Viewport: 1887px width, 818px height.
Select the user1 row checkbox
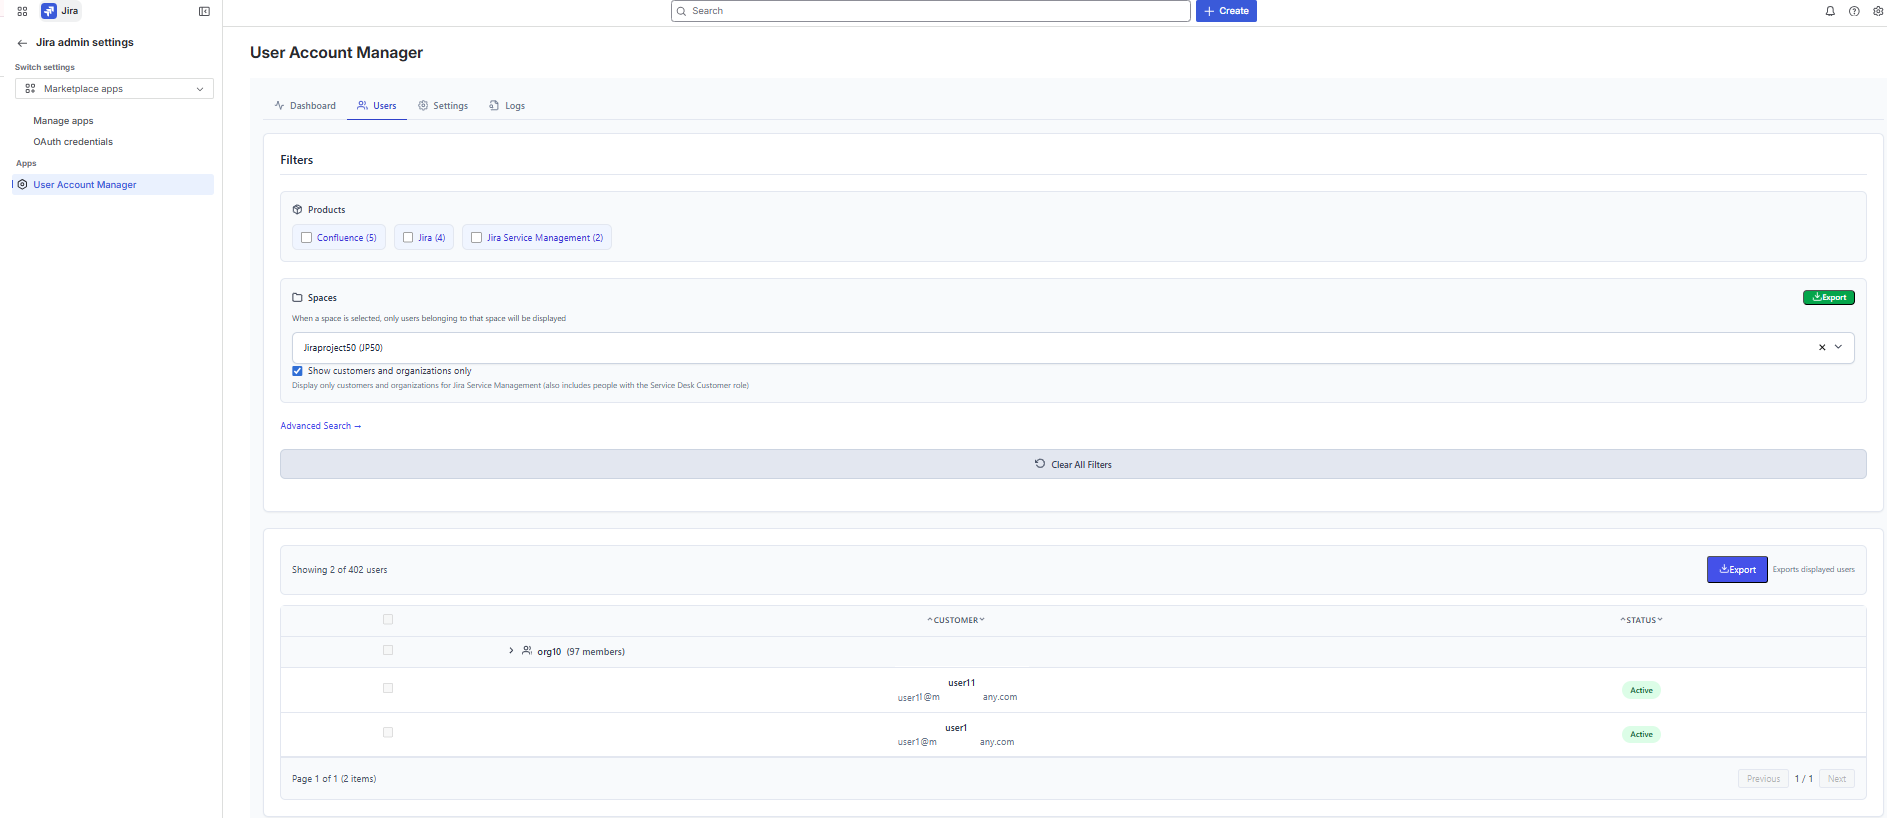[388, 732]
